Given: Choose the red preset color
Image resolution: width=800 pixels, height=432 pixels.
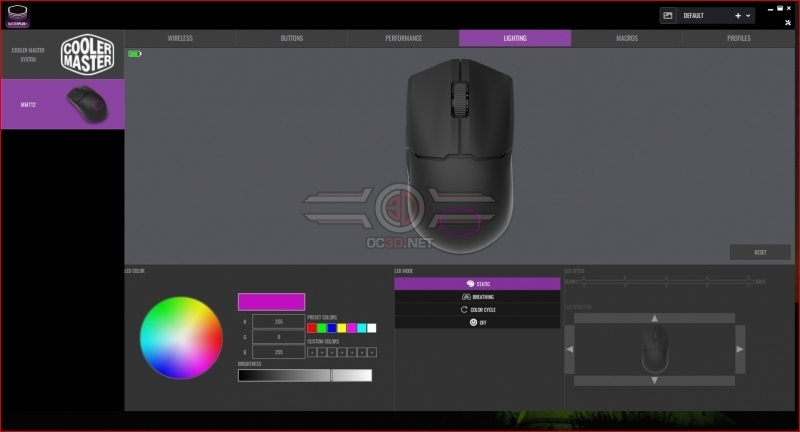Looking at the screenshot, I should coord(312,328).
